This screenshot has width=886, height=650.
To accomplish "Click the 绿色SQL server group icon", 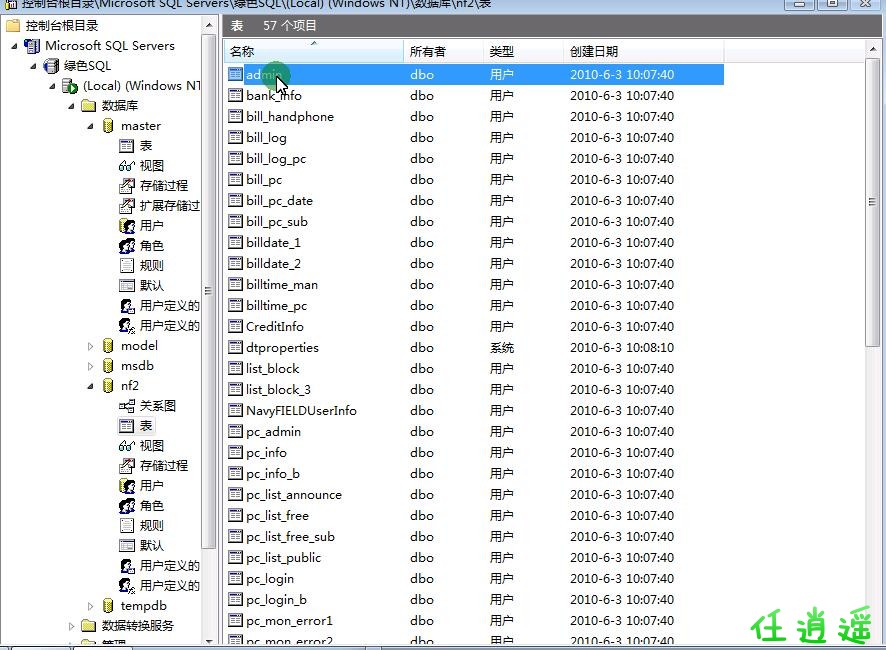I will click(x=51, y=66).
